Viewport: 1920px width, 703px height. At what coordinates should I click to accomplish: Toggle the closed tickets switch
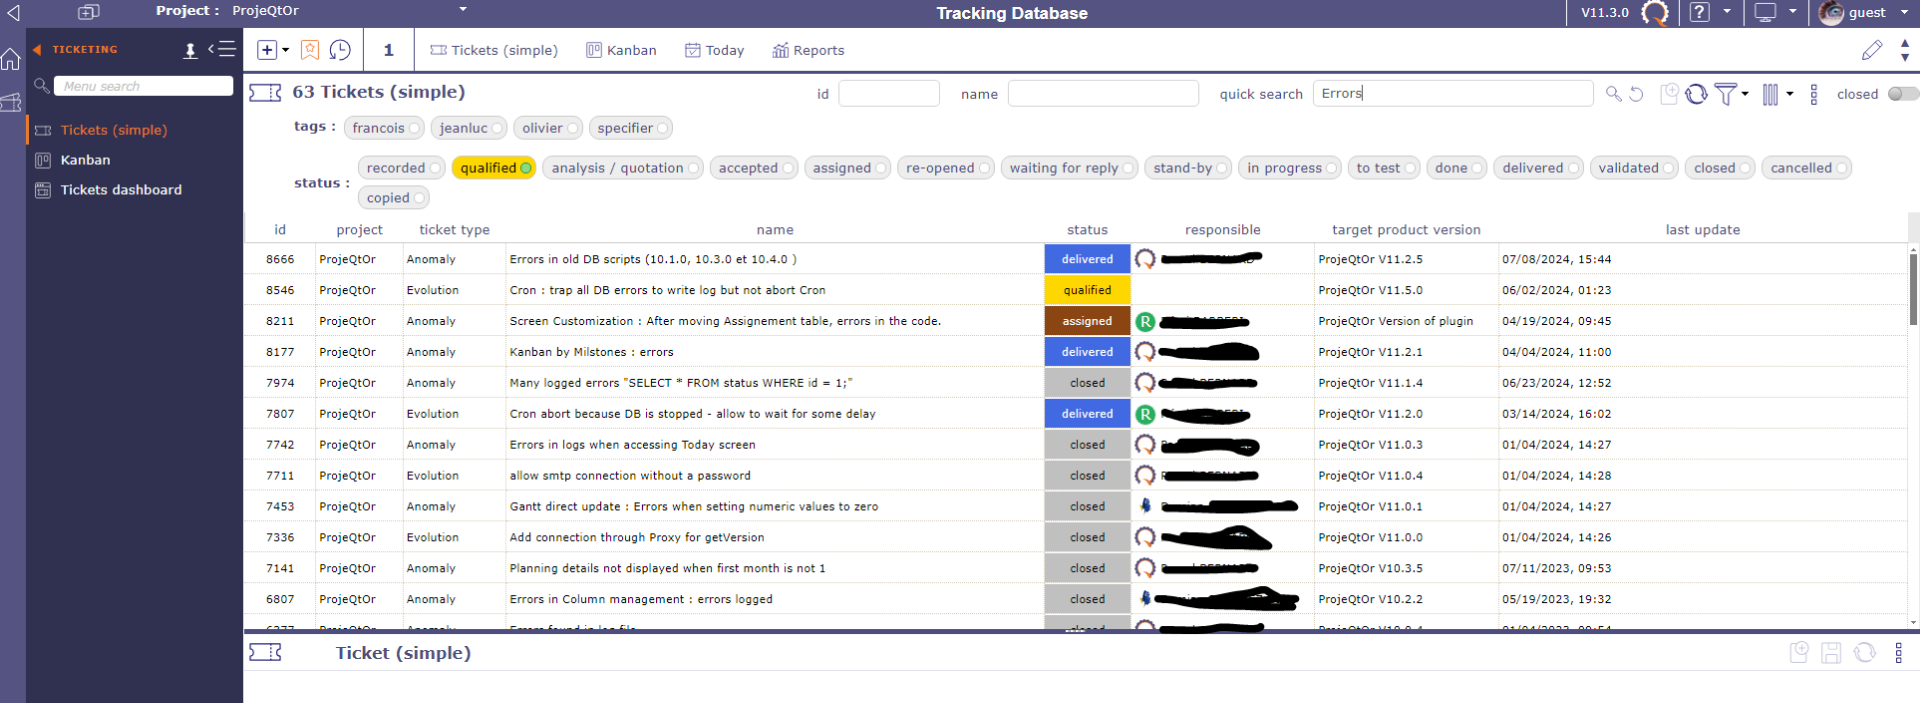click(x=1902, y=94)
